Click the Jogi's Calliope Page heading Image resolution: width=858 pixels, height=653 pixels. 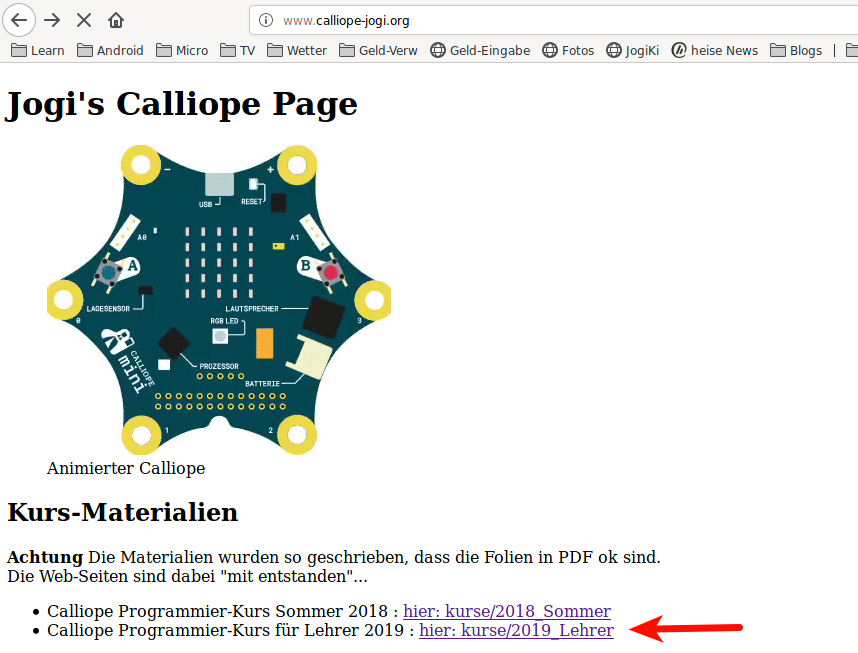(181, 103)
